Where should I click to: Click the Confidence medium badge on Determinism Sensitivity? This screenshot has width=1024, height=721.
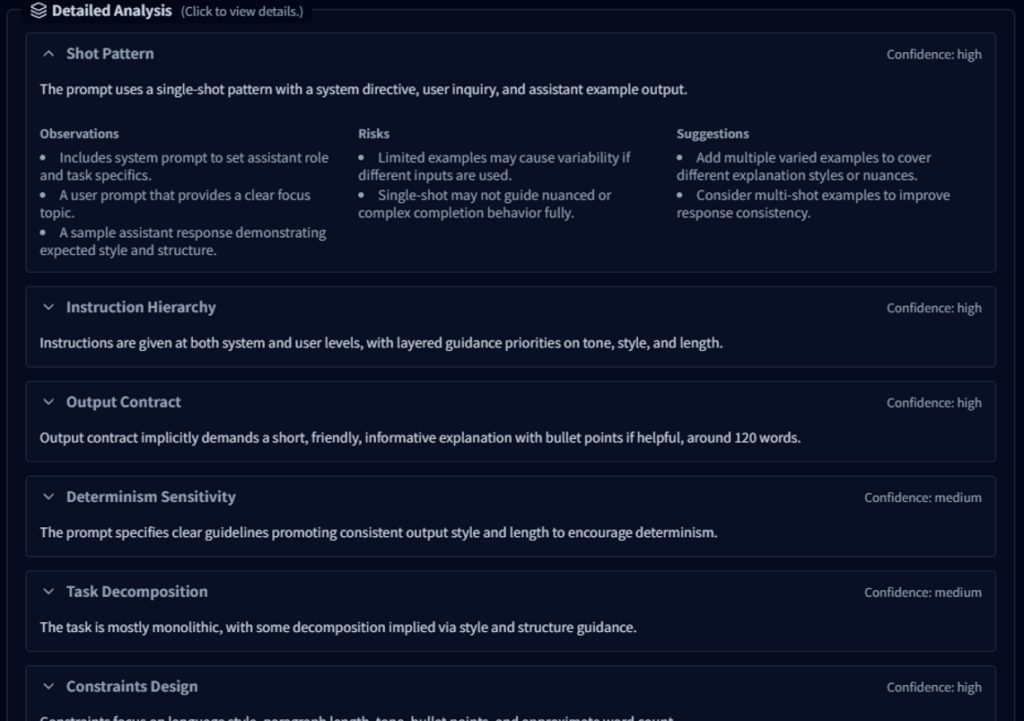click(x=923, y=497)
